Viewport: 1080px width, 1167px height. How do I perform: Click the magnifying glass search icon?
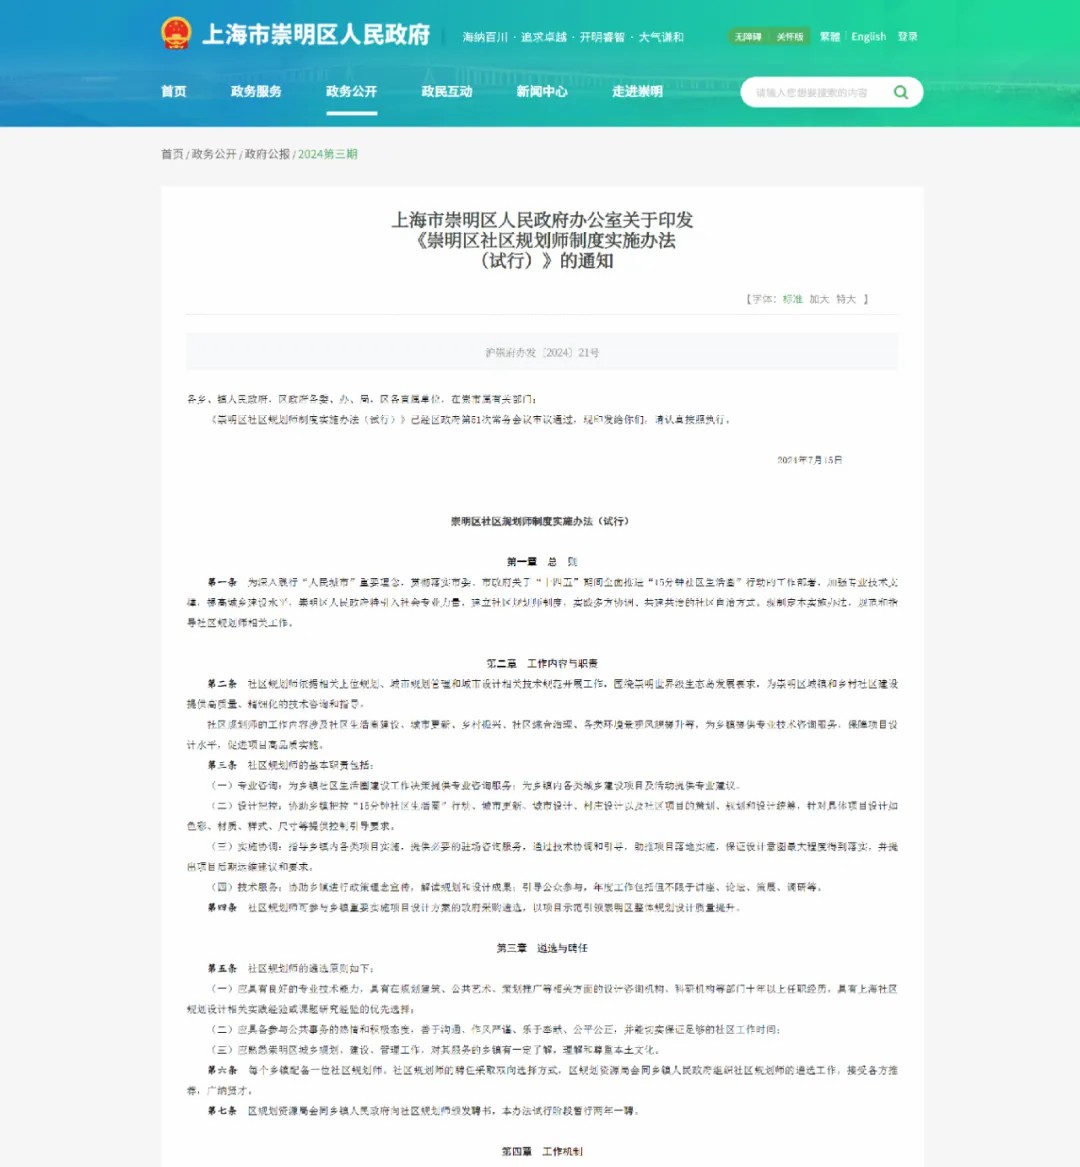[x=901, y=92]
